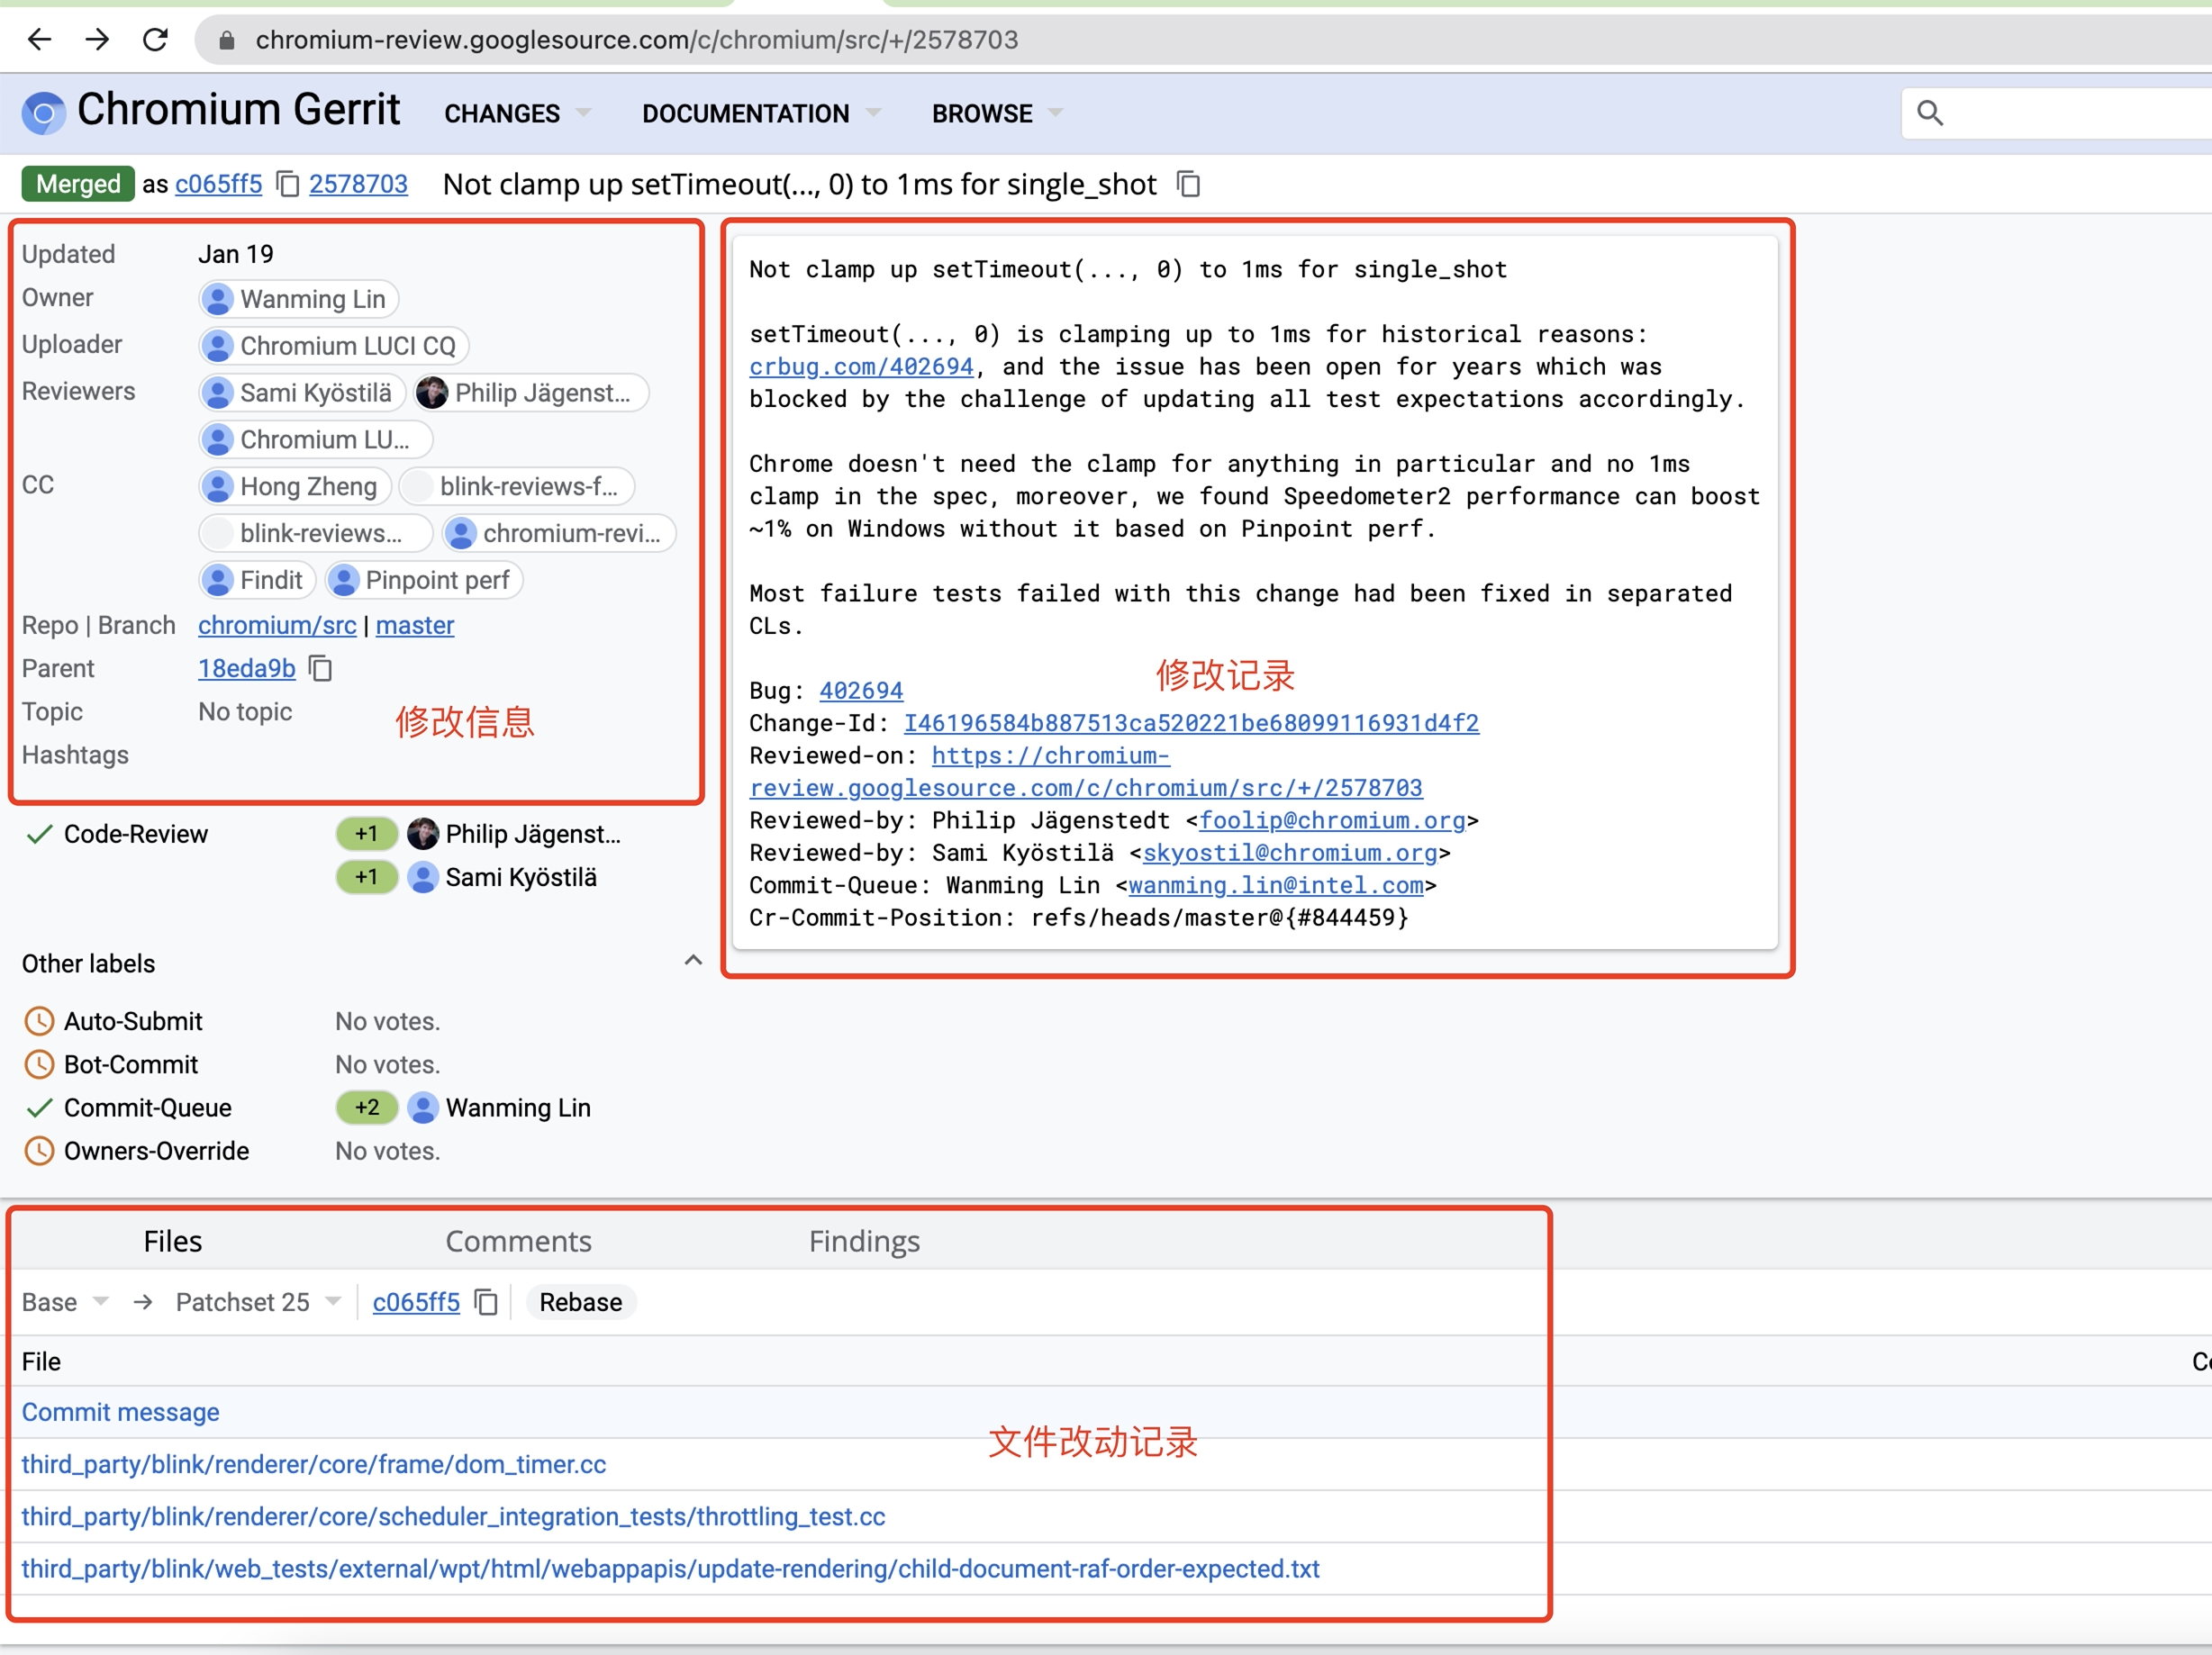Open the DOCUMENTATION dropdown menu
Viewport: 2212px width, 1655px height.
(761, 113)
